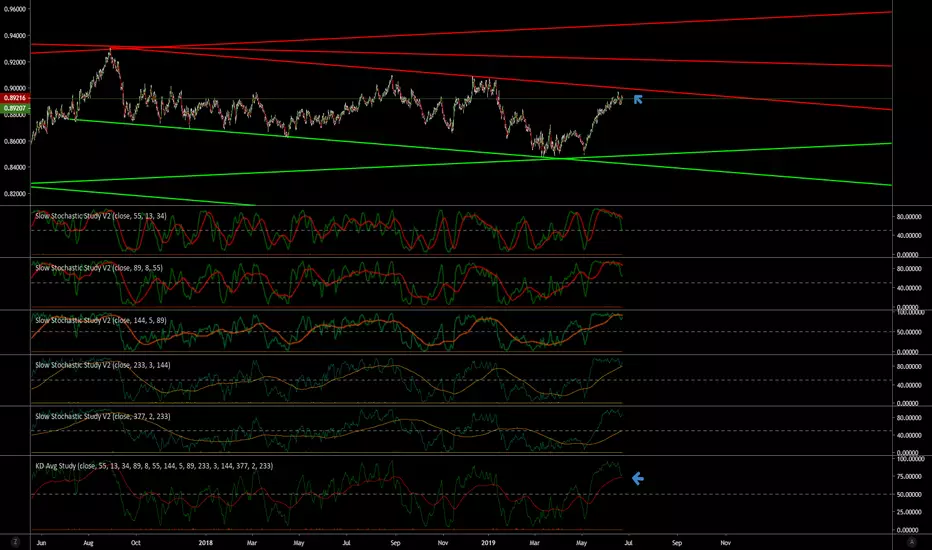Click the 0.86000 price axis value
This screenshot has height=550, width=932.
15,141
